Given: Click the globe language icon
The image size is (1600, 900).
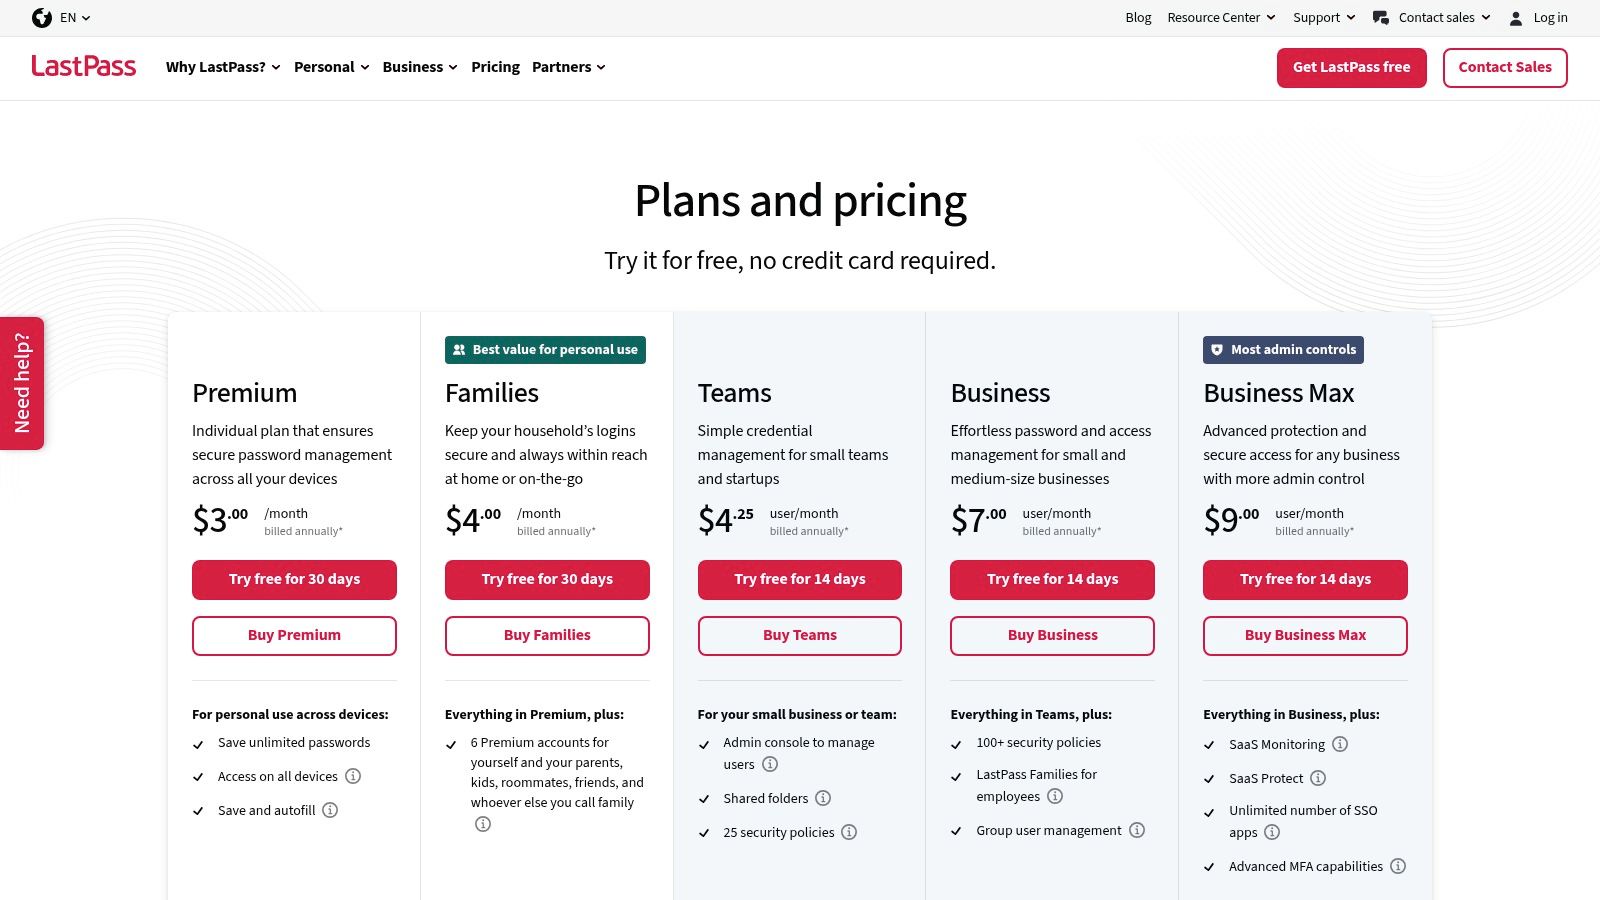Looking at the screenshot, I should (42, 18).
